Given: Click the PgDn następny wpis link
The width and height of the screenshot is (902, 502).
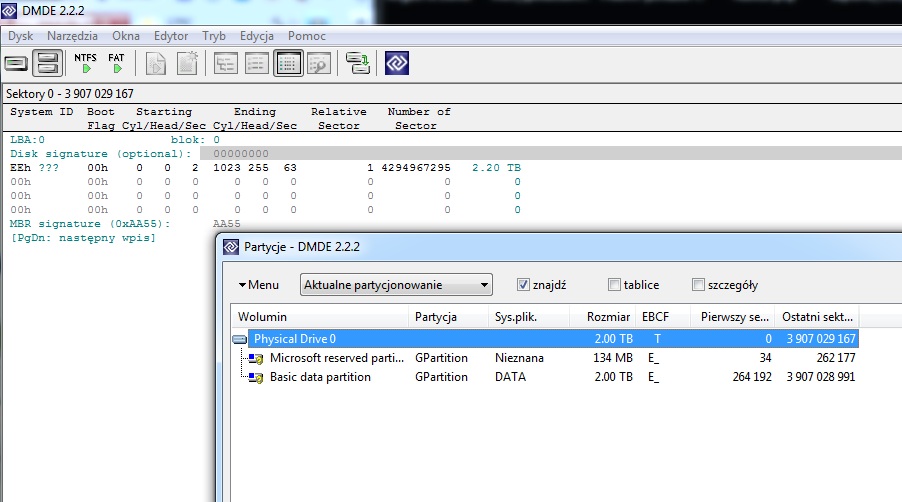Looking at the screenshot, I should [83, 238].
